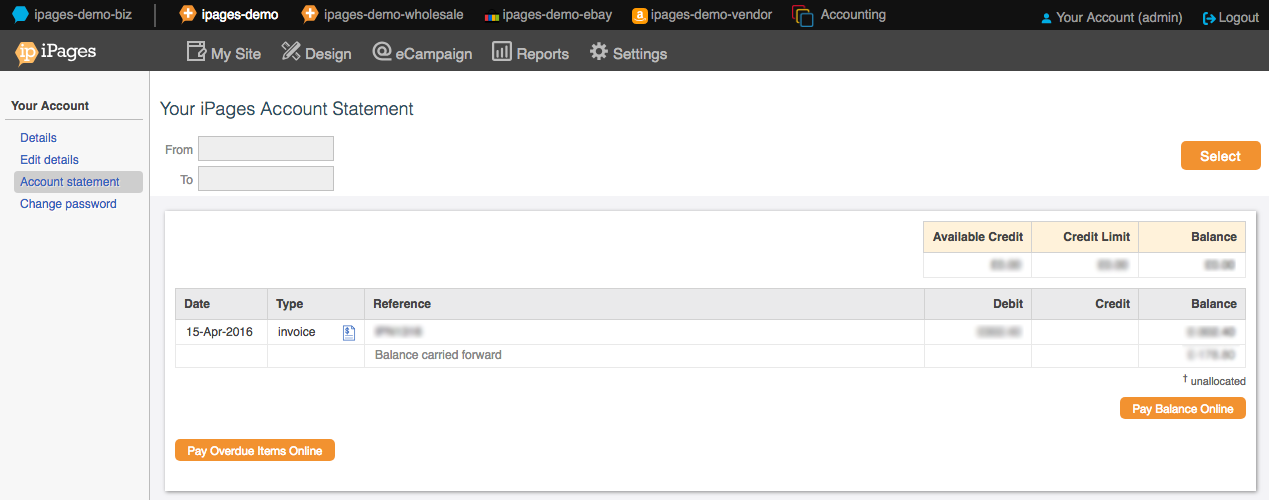Click the Available Credit header

pyautogui.click(x=978, y=237)
